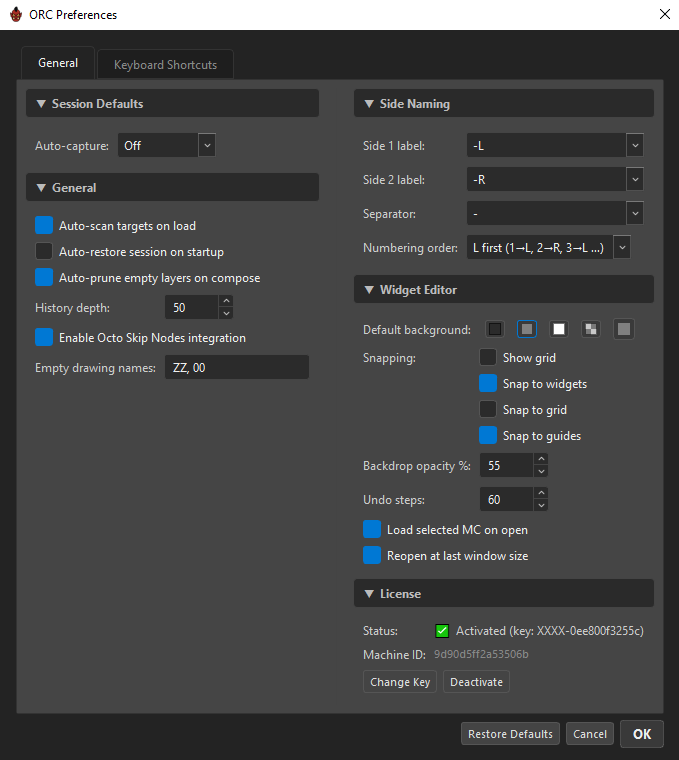Image resolution: width=679 pixels, height=760 pixels.
Task: Select the light gray default background swatch
Action: click(624, 330)
